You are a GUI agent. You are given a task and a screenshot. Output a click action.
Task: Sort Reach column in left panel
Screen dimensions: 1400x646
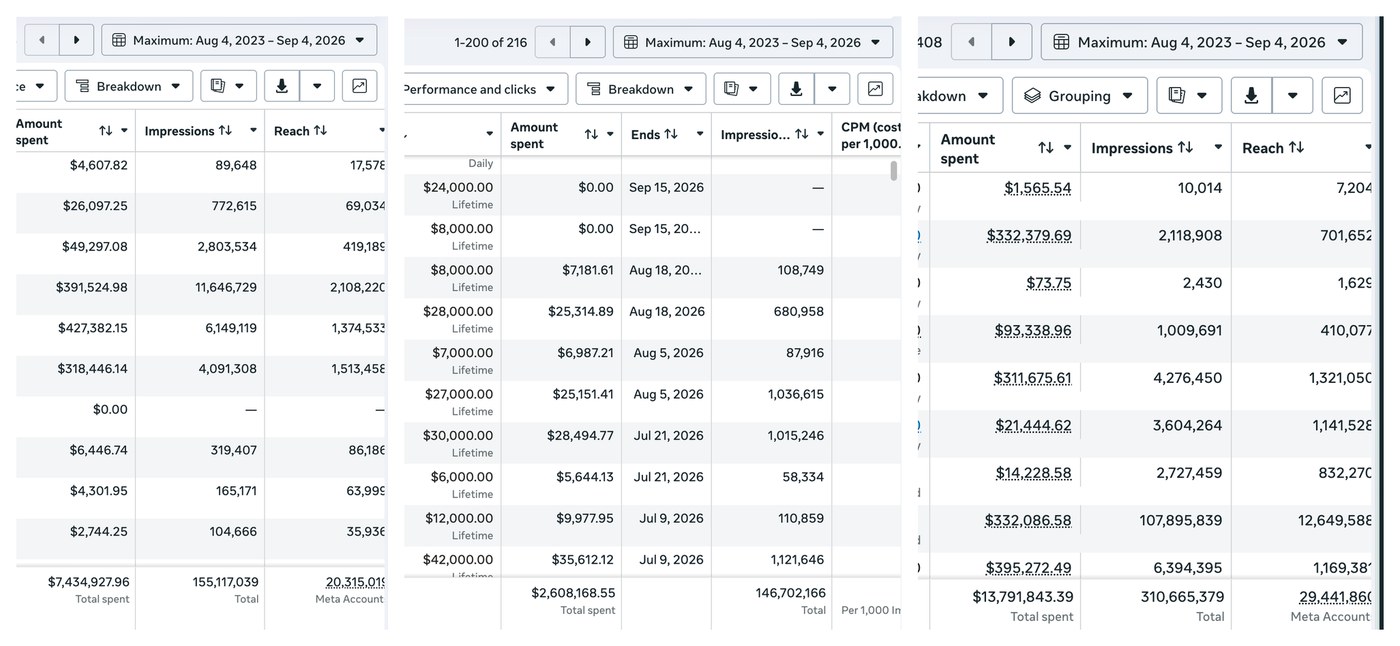[320, 131]
